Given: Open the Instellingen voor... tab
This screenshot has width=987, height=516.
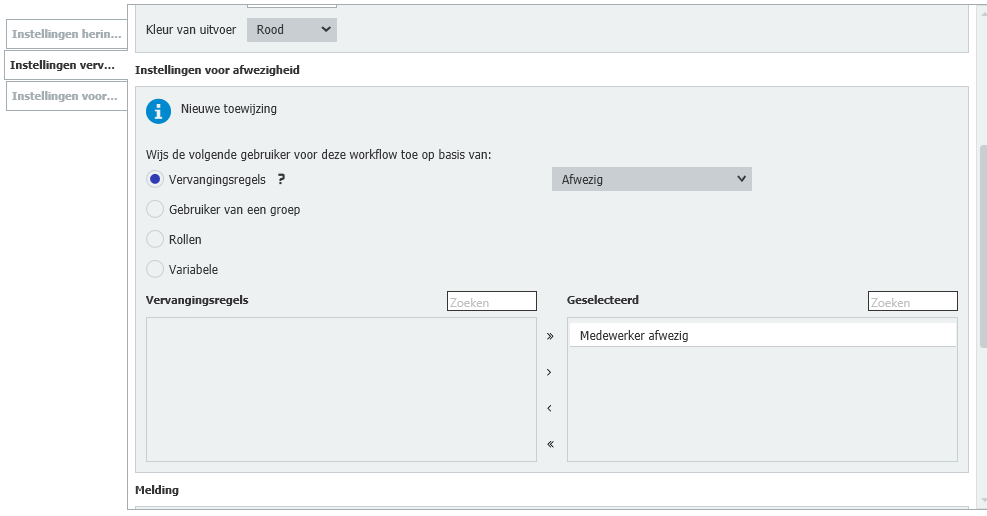Looking at the screenshot, I should 66,96.
